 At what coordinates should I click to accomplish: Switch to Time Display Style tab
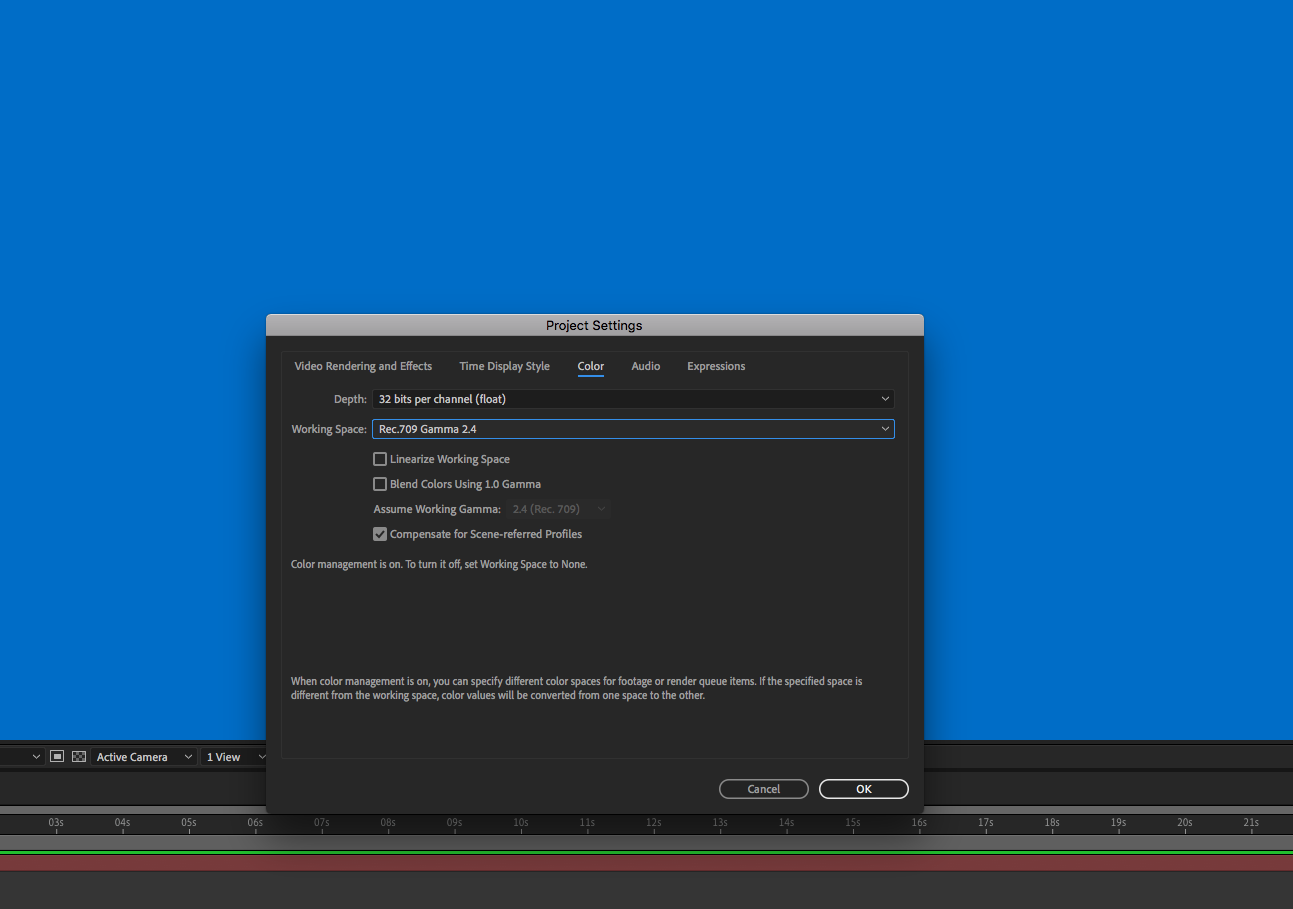pos(504,366)
